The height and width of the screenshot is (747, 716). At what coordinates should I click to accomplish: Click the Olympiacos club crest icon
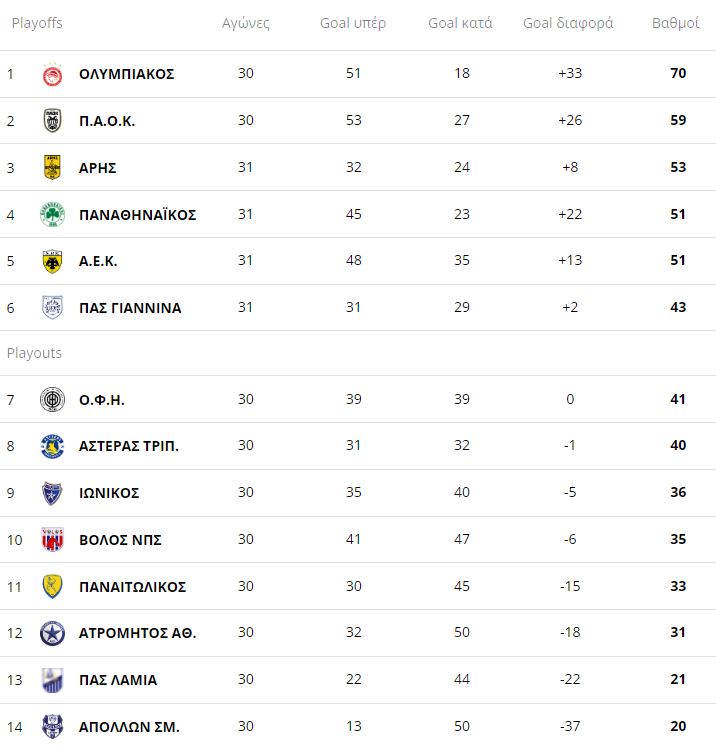tap(52, 74)
